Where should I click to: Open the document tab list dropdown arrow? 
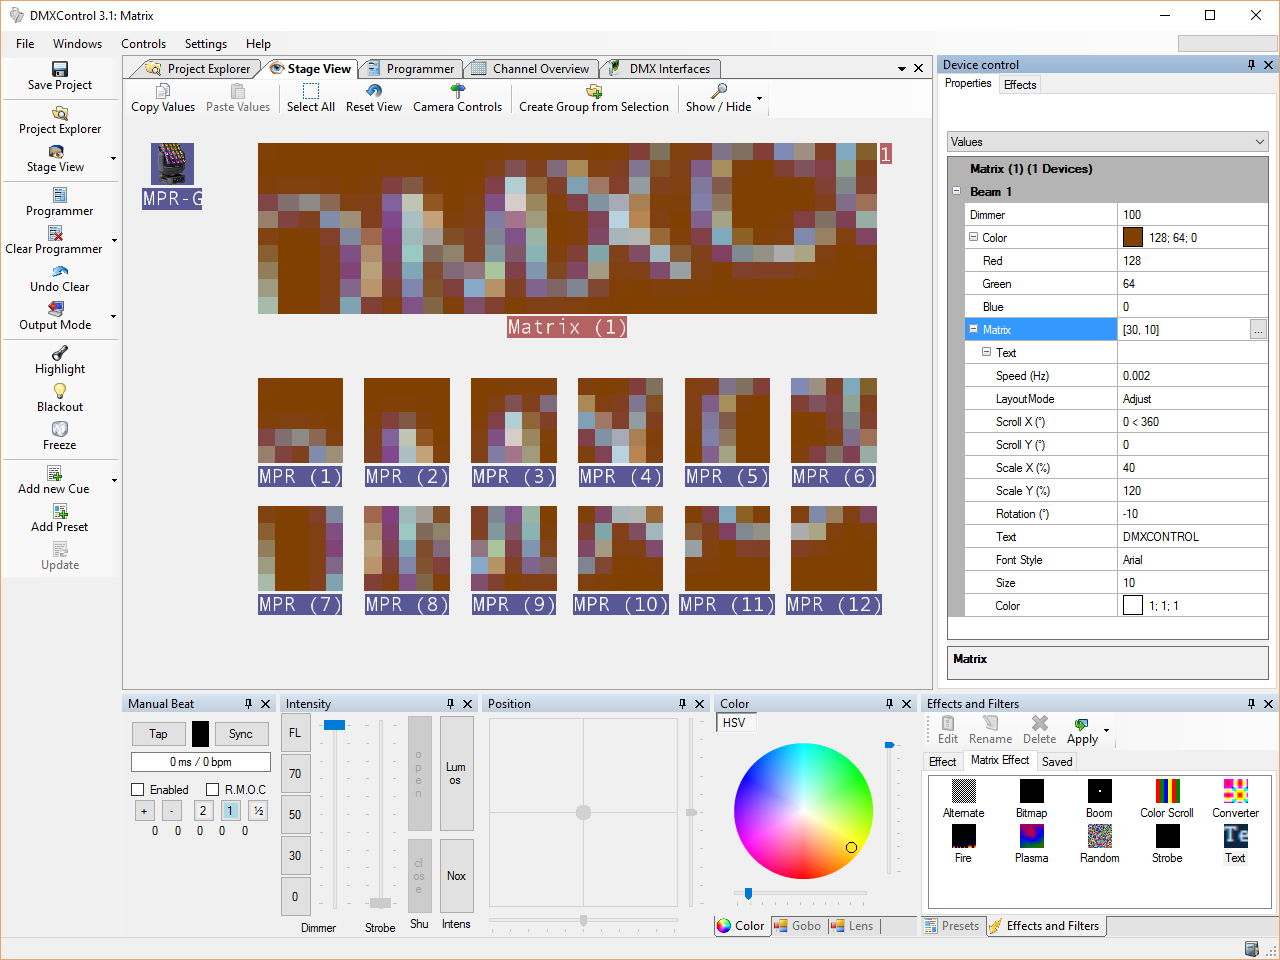pyautogui.click(x=902, y=69)
